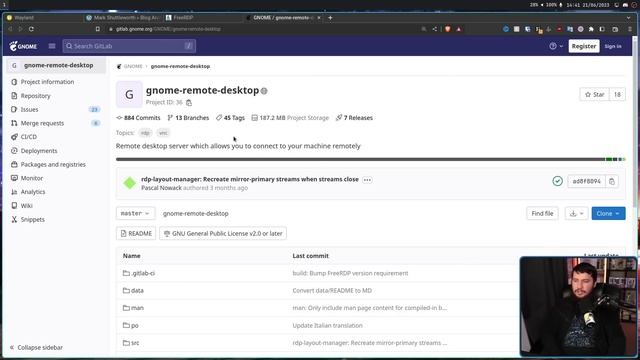
Task: Open the man folder
Action: pyautogui.click(x=137, y=308)
